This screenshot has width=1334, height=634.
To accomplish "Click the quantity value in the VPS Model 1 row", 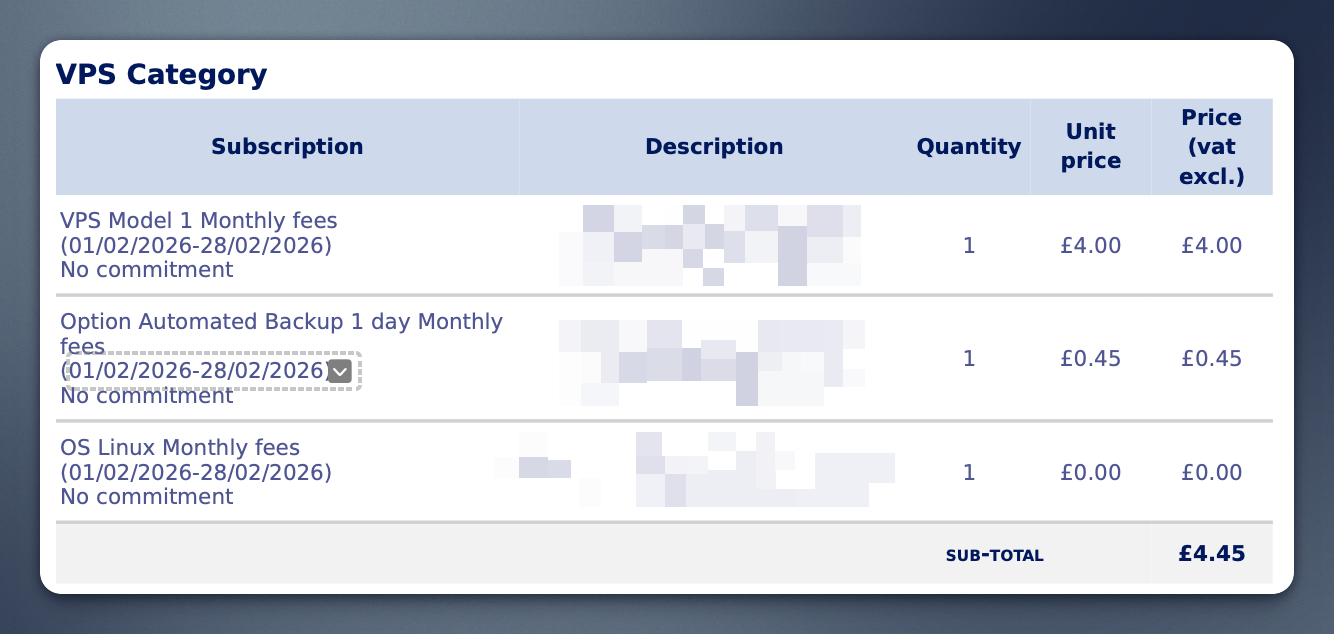I will (x=968, y=246).
